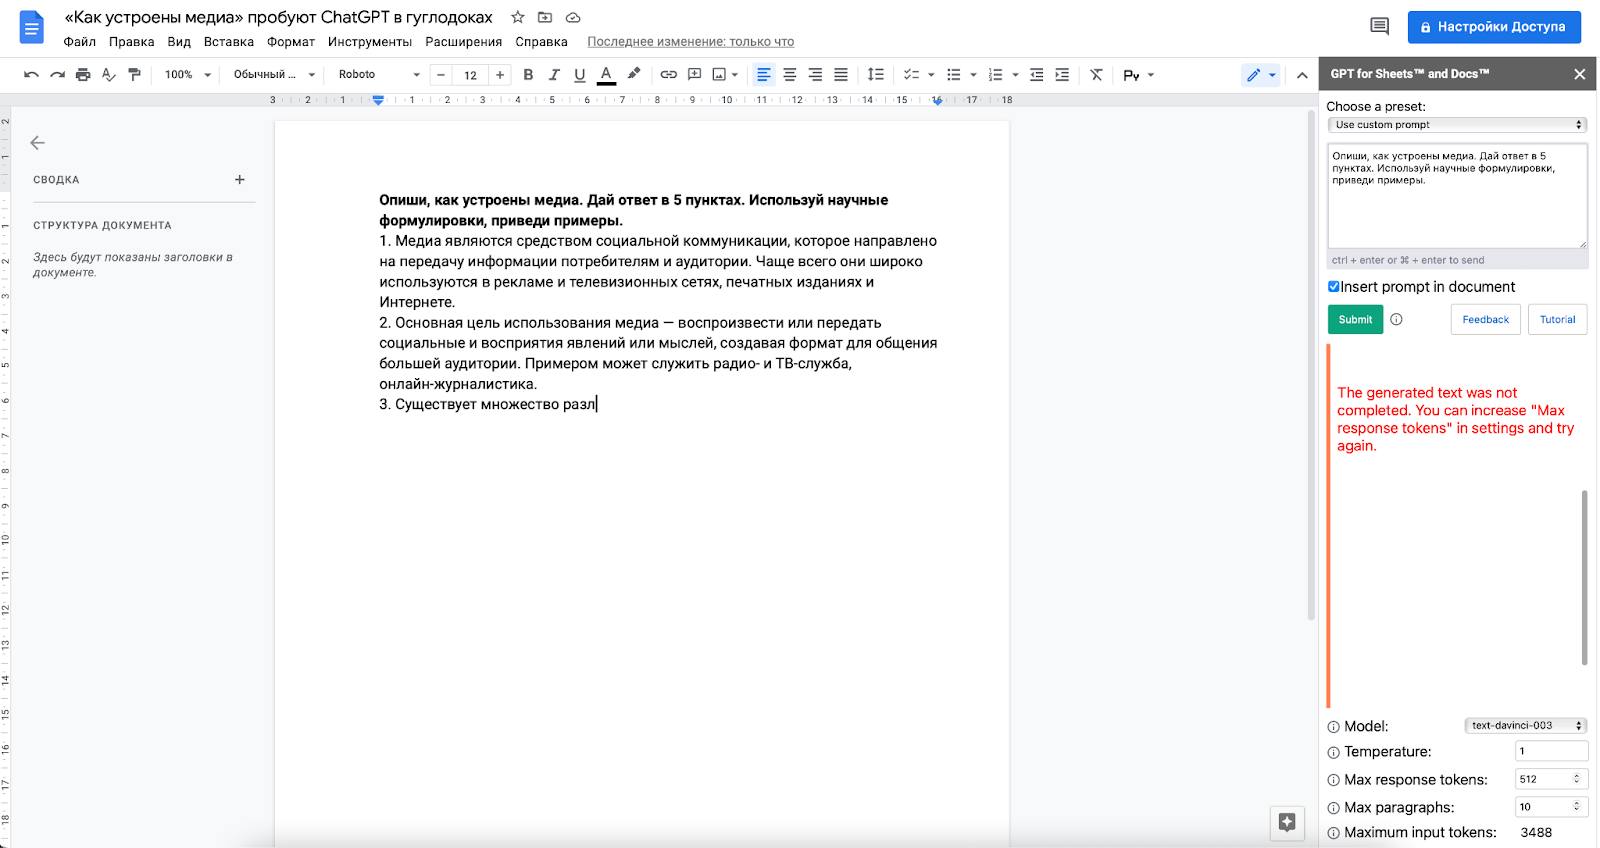Click the Max response tokens field
This screenshot has width=1600, height=848.
(x=1552, y=779)
